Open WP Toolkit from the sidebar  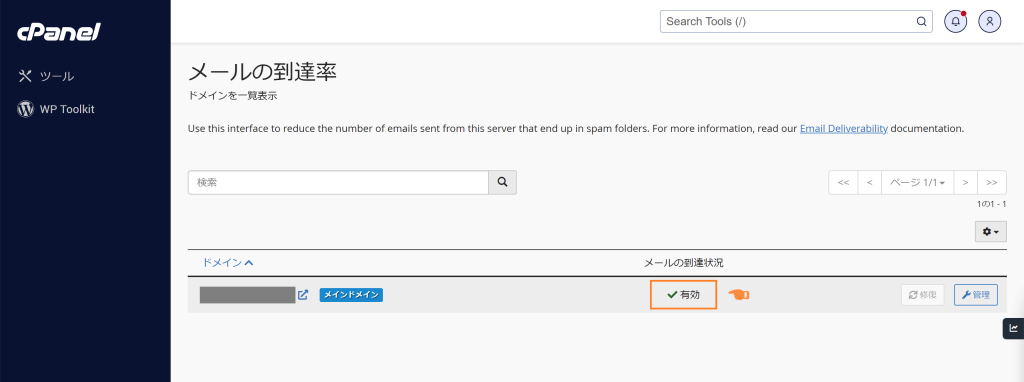coord(56,109)
